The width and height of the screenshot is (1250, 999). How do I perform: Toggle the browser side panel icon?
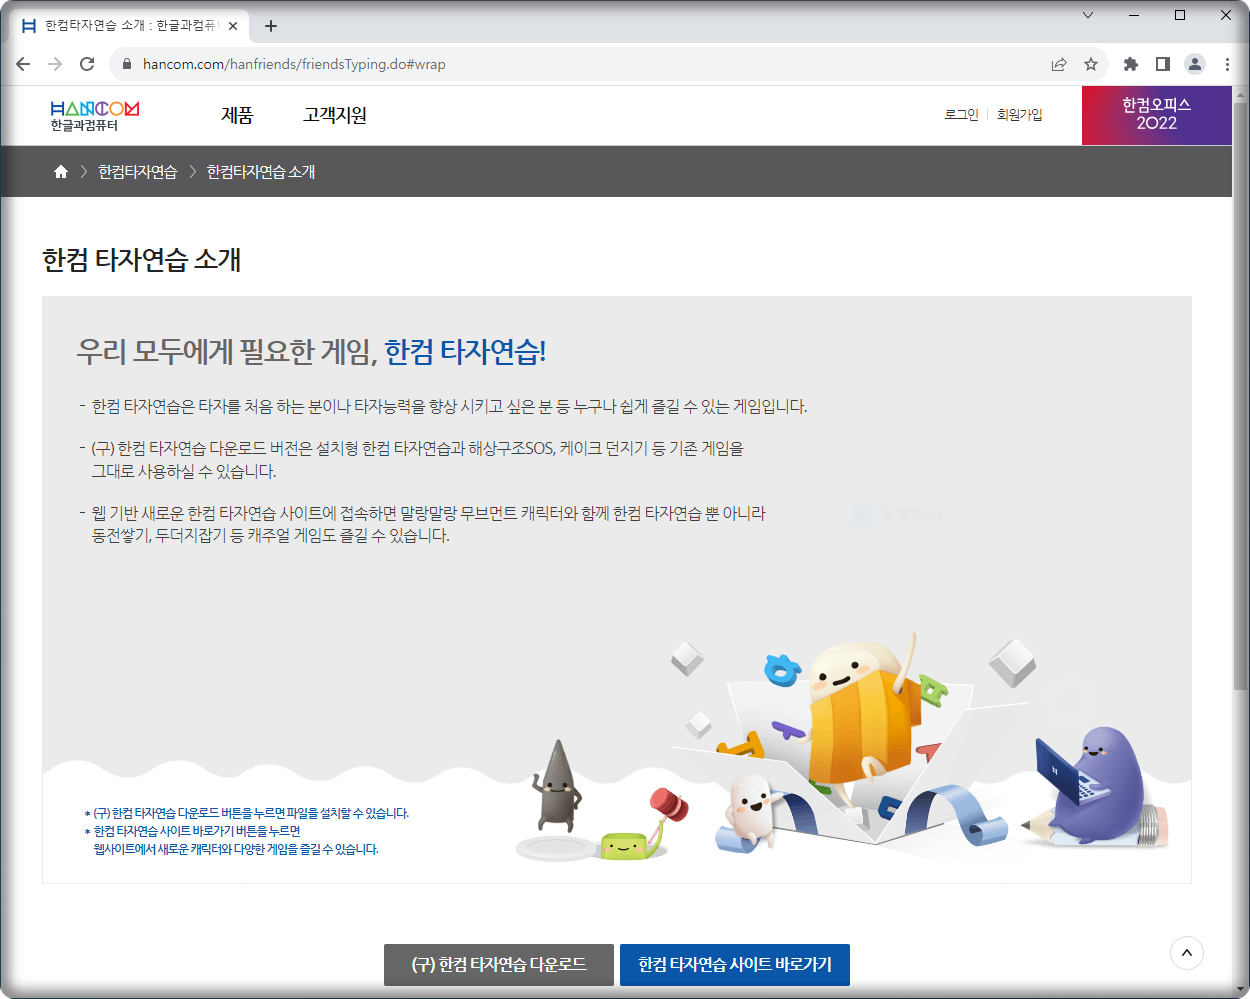click(1162, 64)
